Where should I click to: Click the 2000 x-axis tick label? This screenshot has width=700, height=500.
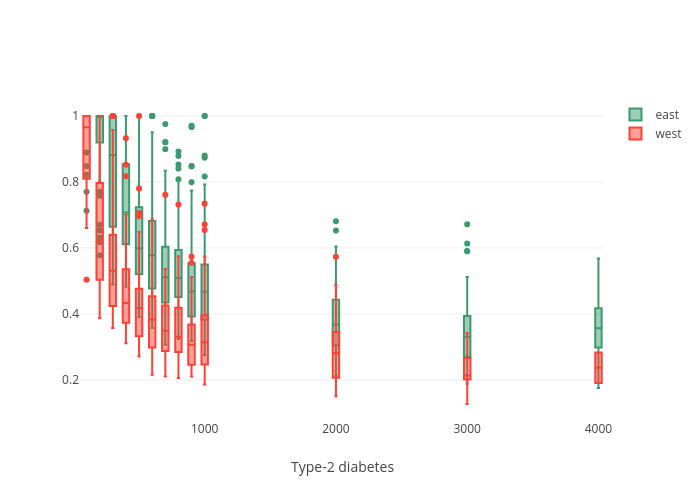pyautogui.click(x=336, y=429)
